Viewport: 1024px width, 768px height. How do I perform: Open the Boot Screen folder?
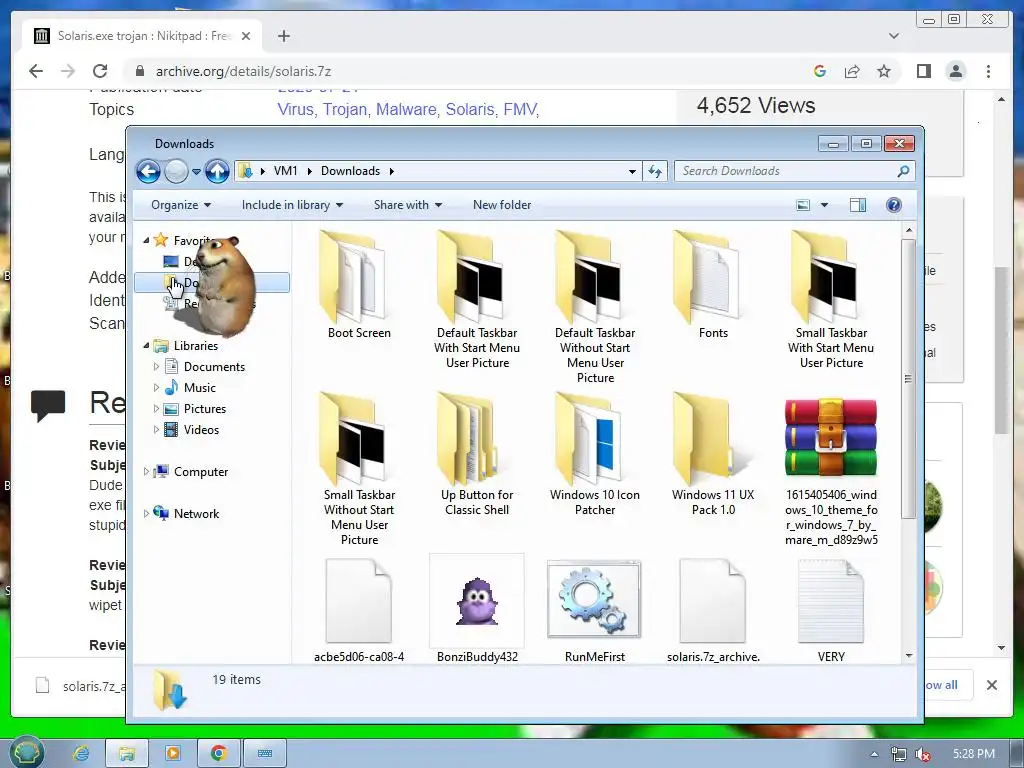359,285
